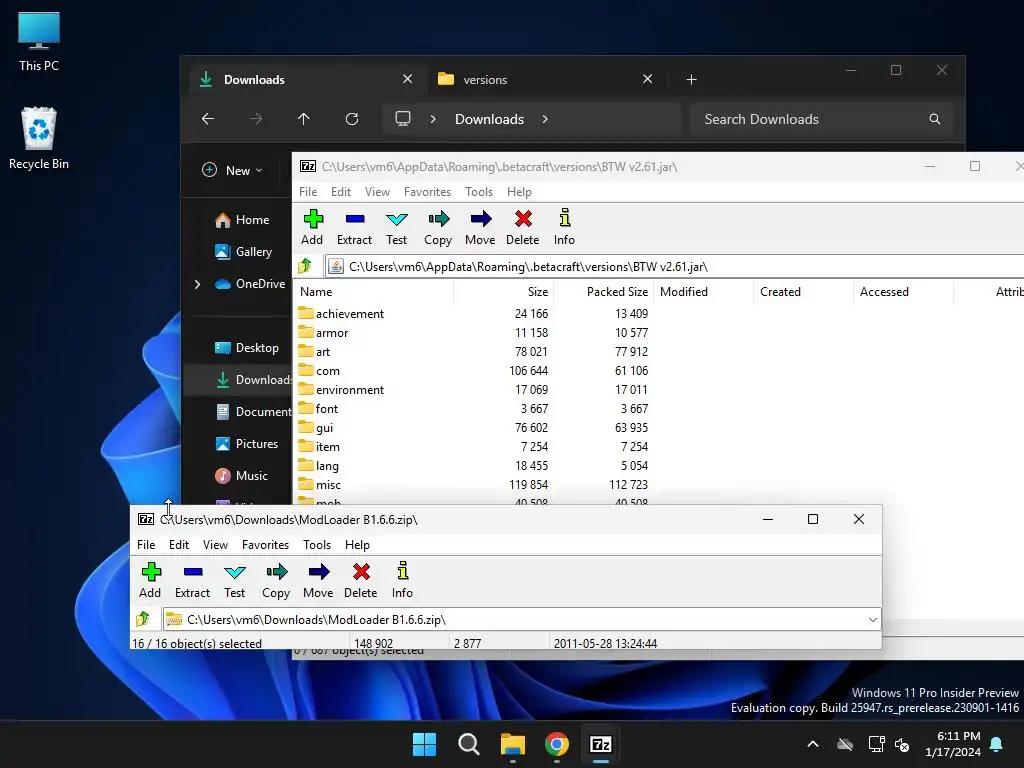This screenshot has height=768, width=1024.
Task: Click the BTW v2.61.jar path field
Action: click(673, 266)
